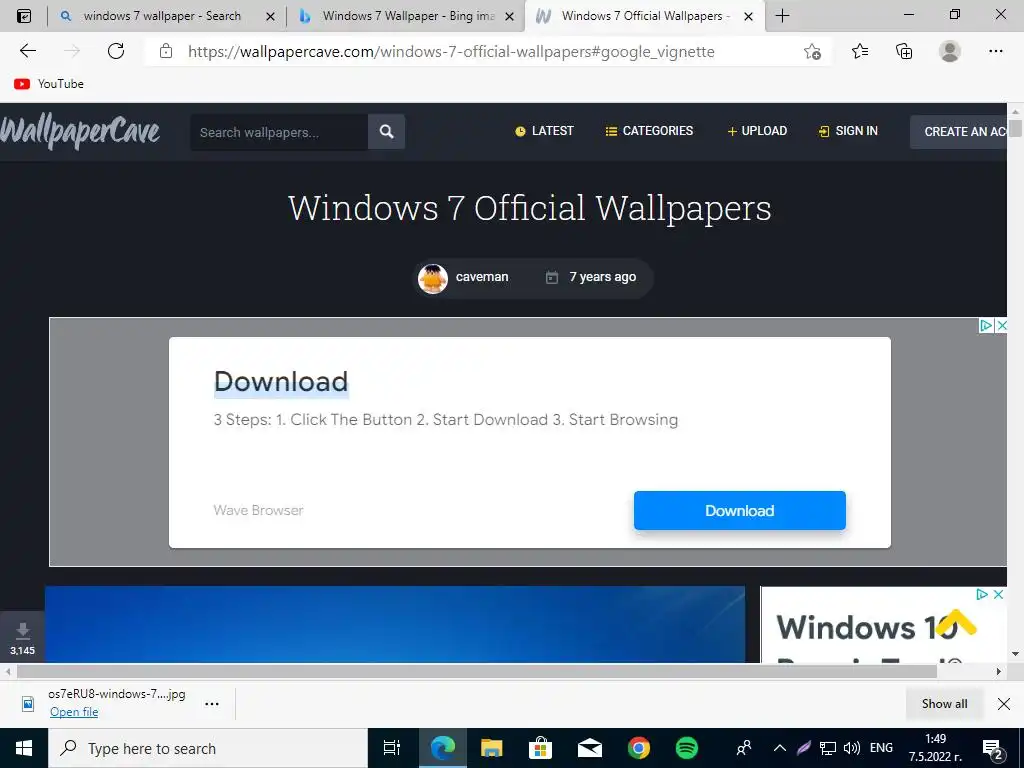Open the Favorites list
Screen dimensions: 1024x768
coord(860,51)
